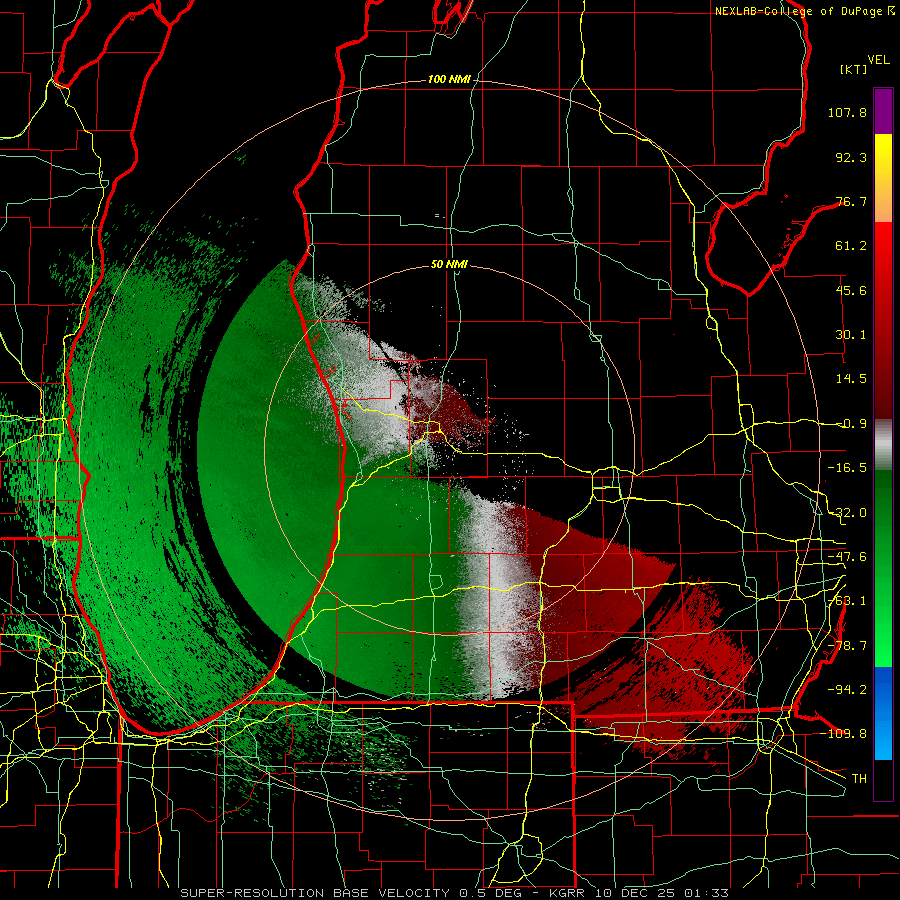Click the 14.5 velocity scale value
This screenshot has height=900, width=900.
point(851,379)
